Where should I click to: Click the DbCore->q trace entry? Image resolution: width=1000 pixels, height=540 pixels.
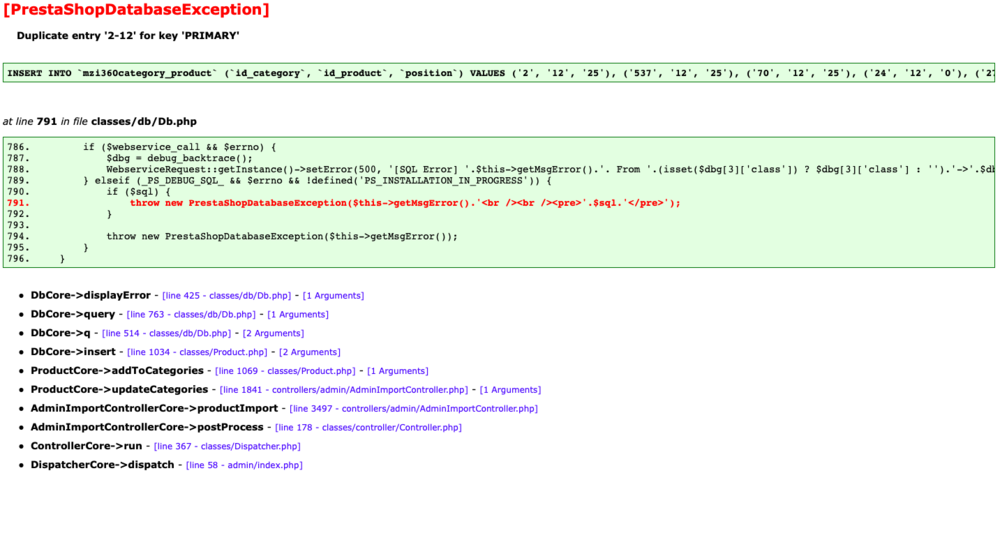(61, 333)
